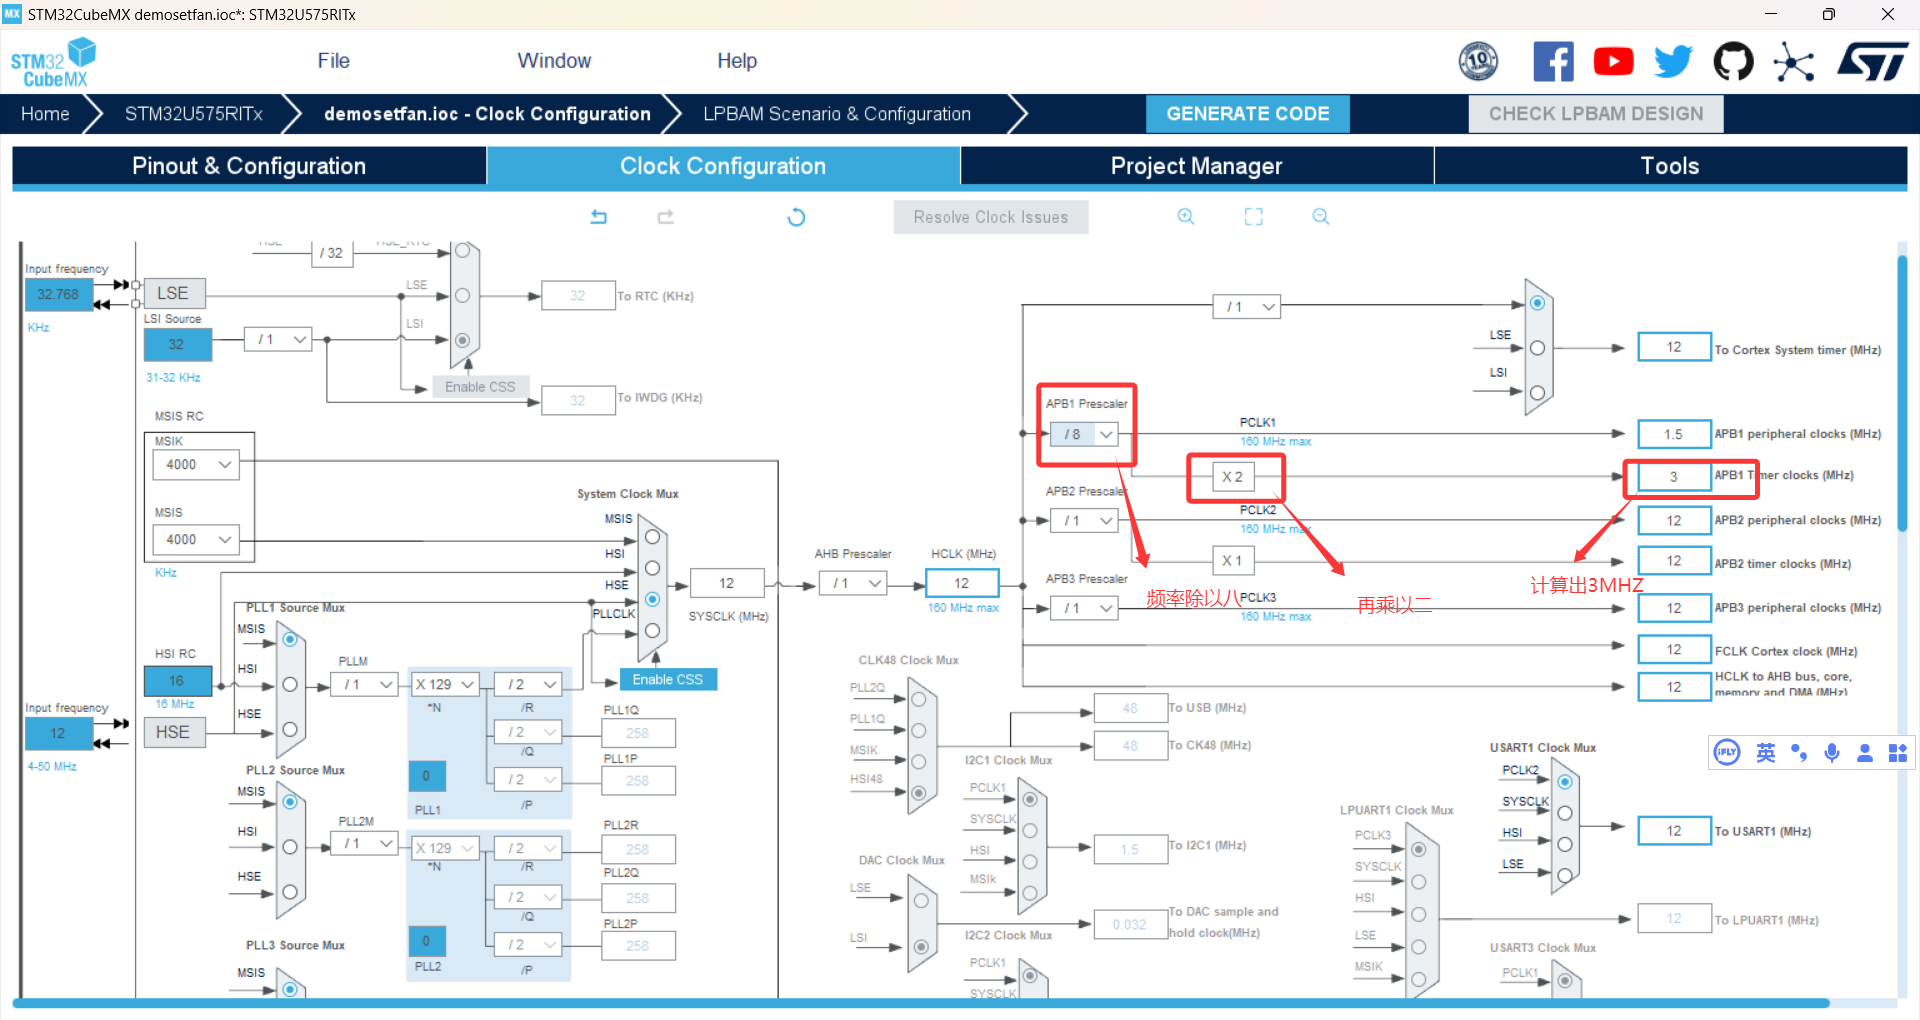
Task: Open the AHB Prescaler dropdown
Action: pyautogui.click(x=853, y=583)
